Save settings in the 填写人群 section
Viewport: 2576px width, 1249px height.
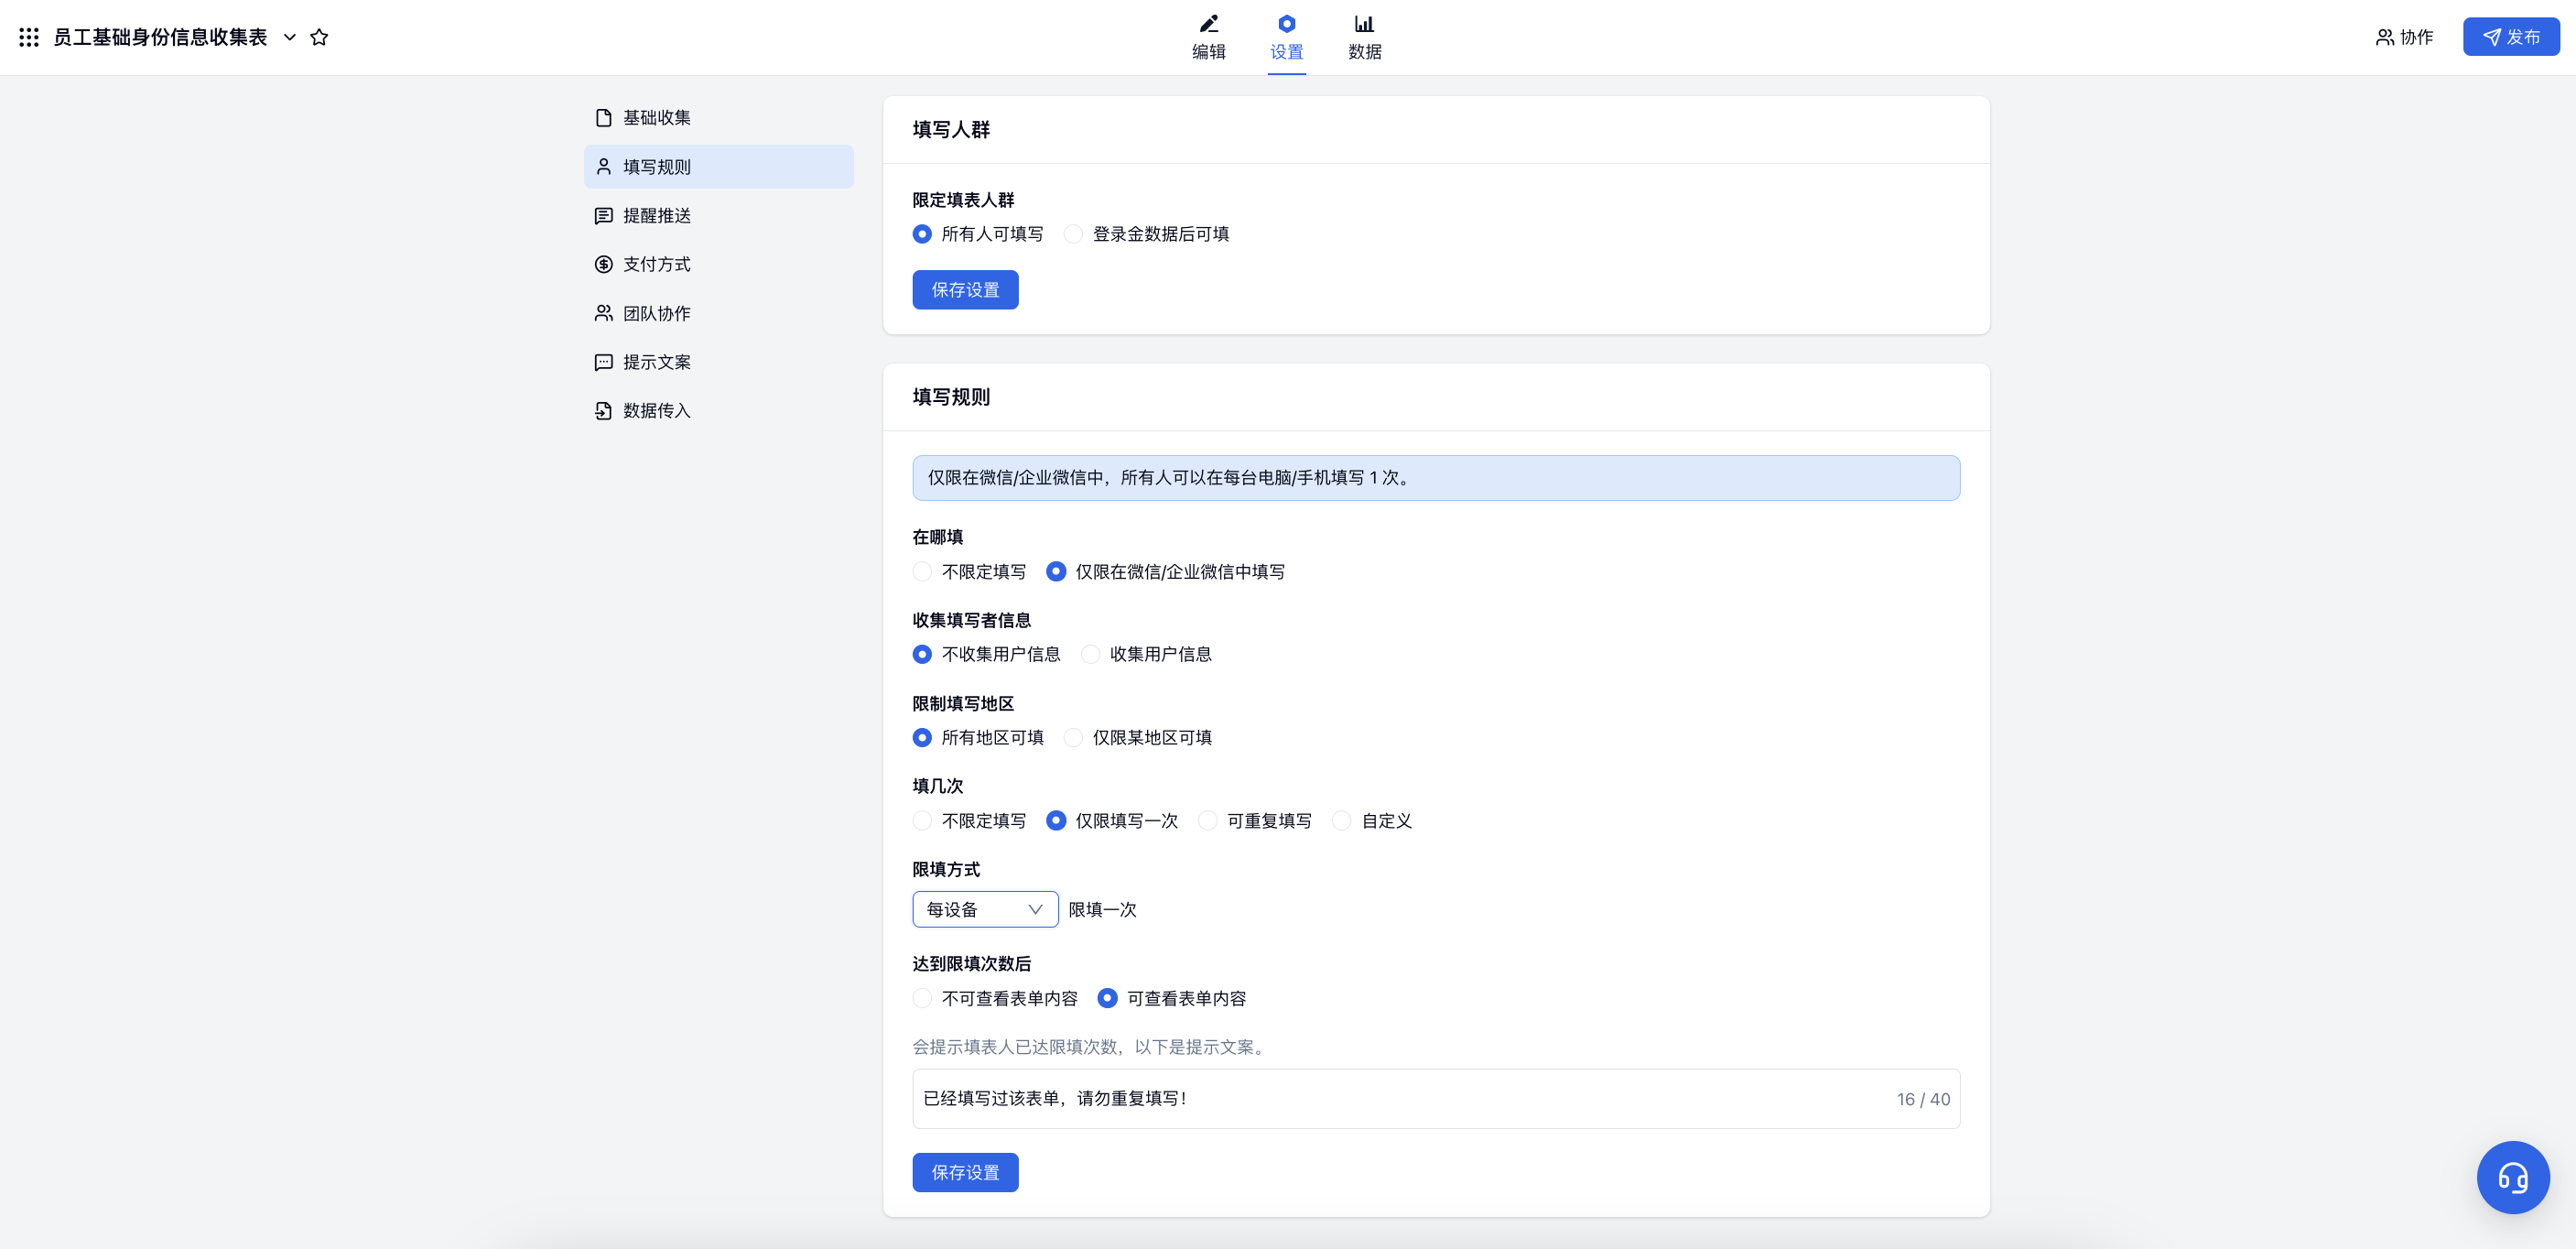[965, 290]
